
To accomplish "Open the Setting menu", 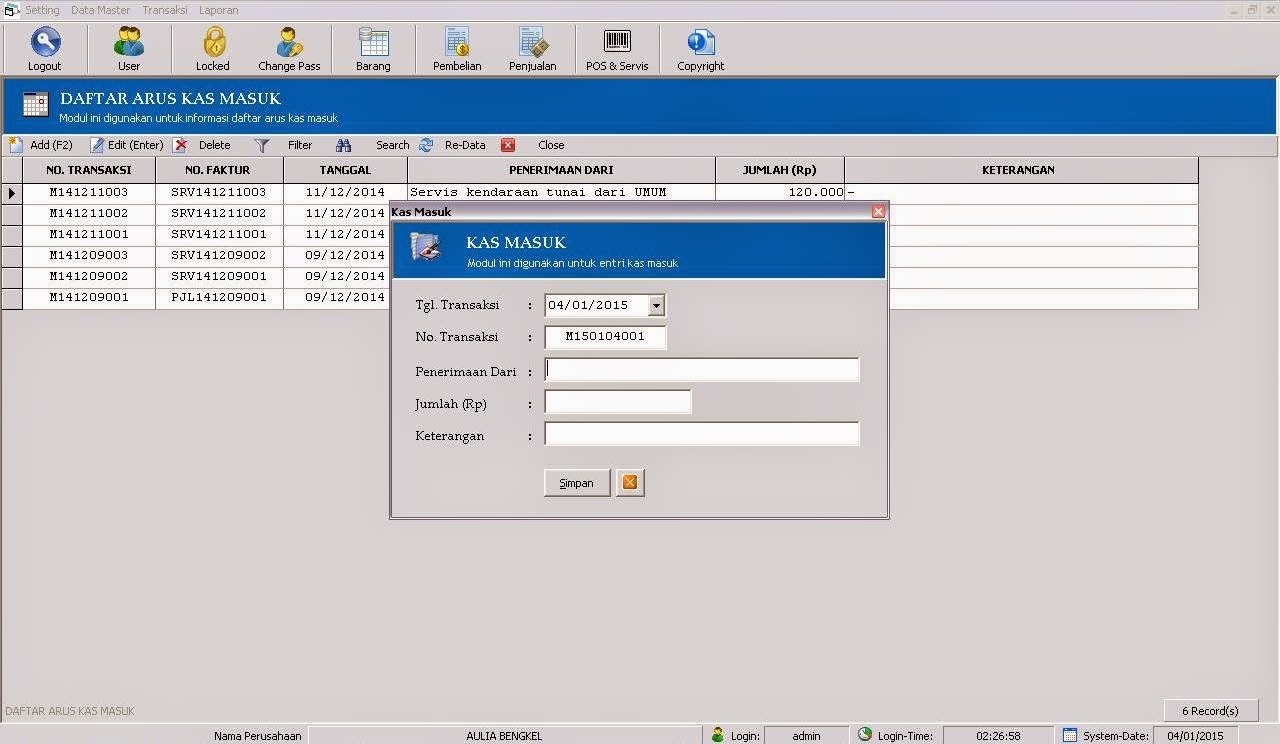I will 42,10.
